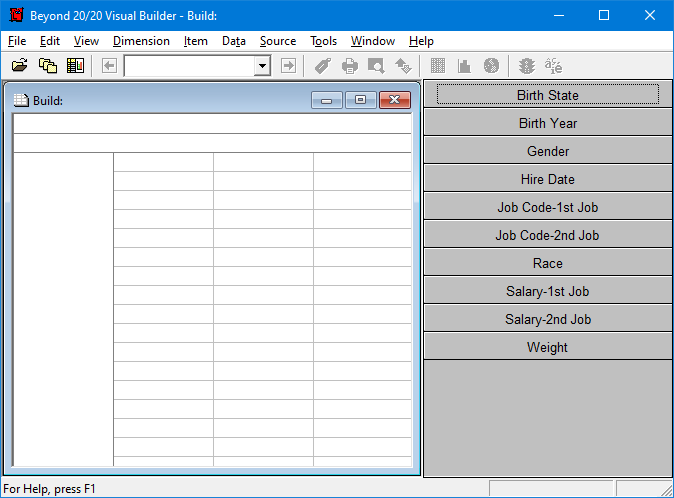Restore the Build child window
The height and width of the screenshot is (498, 674).
click(x=361, y=100)
